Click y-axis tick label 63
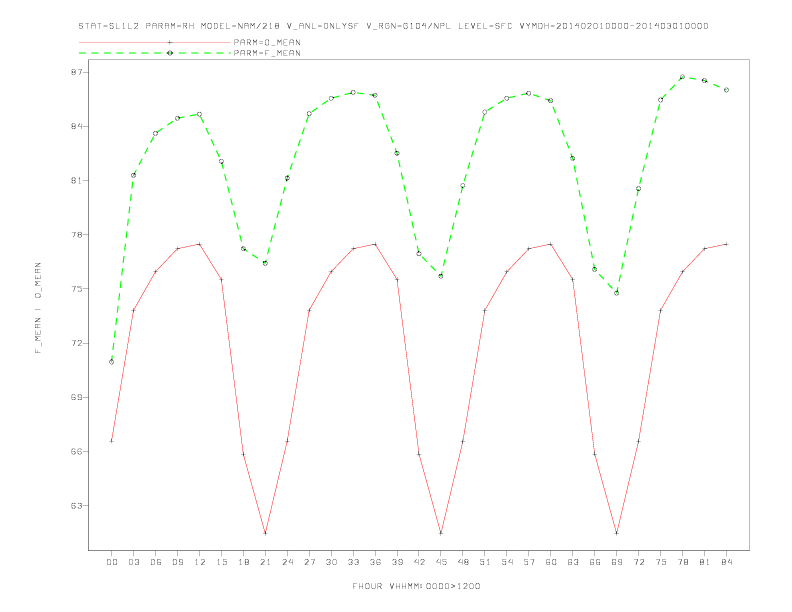The height and width of the screenshot is (612, 792). click(x=76, y=505)
